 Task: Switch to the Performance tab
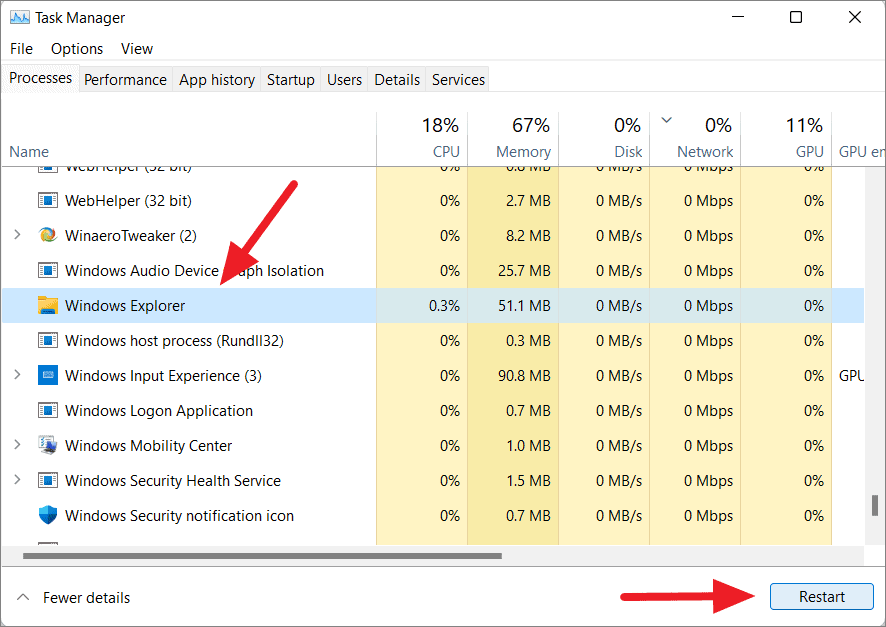(125, 80)
